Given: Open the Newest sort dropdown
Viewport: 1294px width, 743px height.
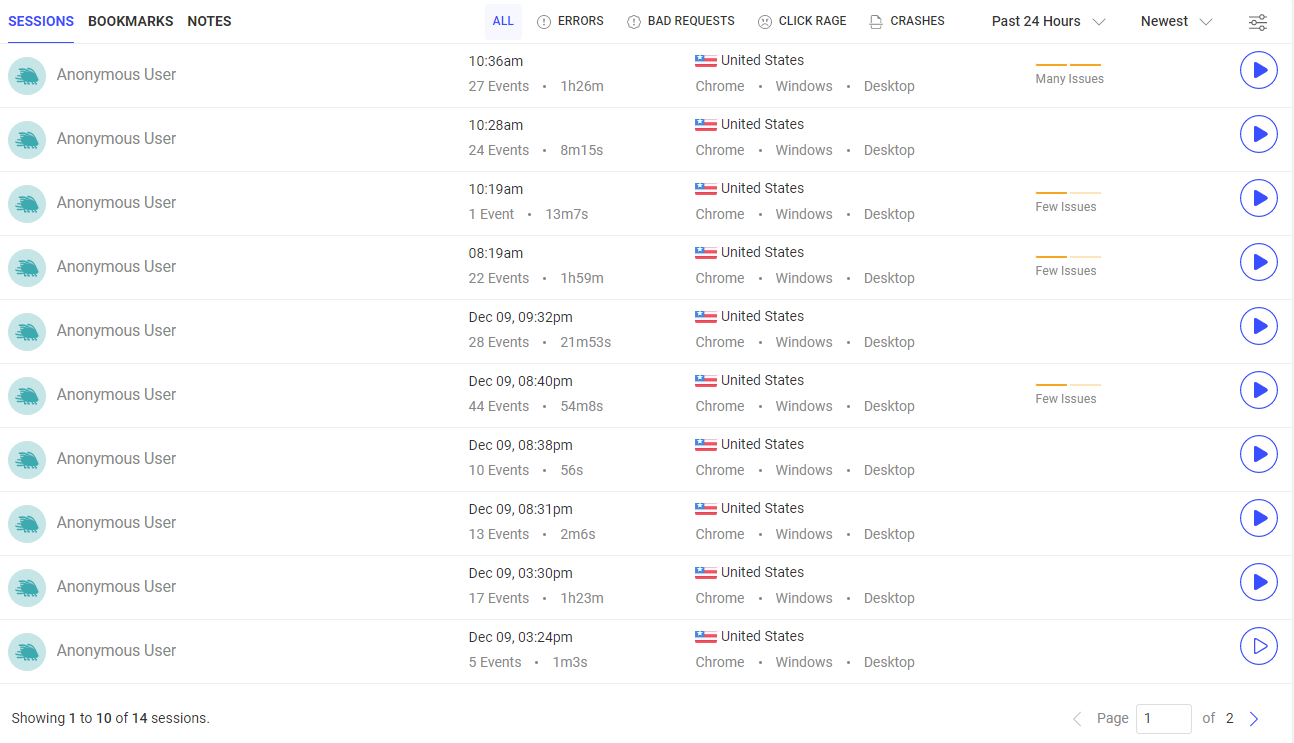Looking at the screenshot, I should tap(1176, 22).
